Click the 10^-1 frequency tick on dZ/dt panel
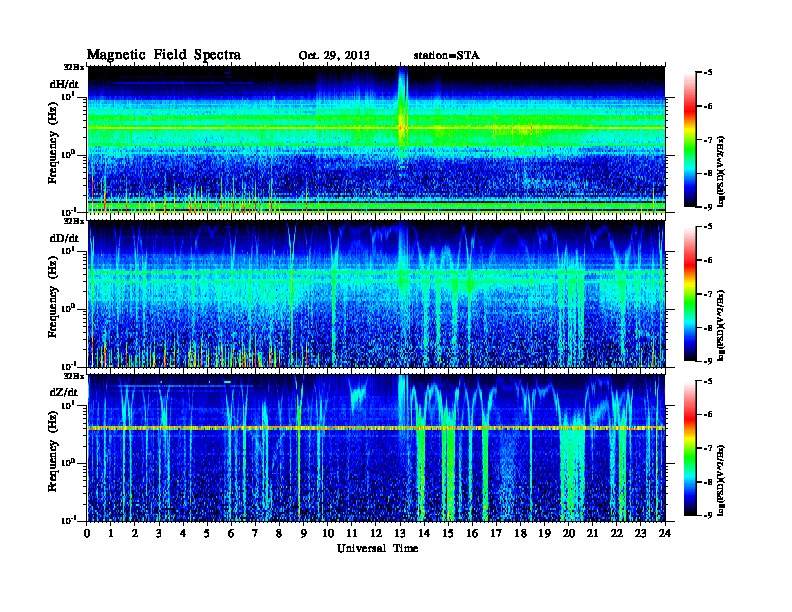This screenshot has width=792, height=612. click(67, 520)
